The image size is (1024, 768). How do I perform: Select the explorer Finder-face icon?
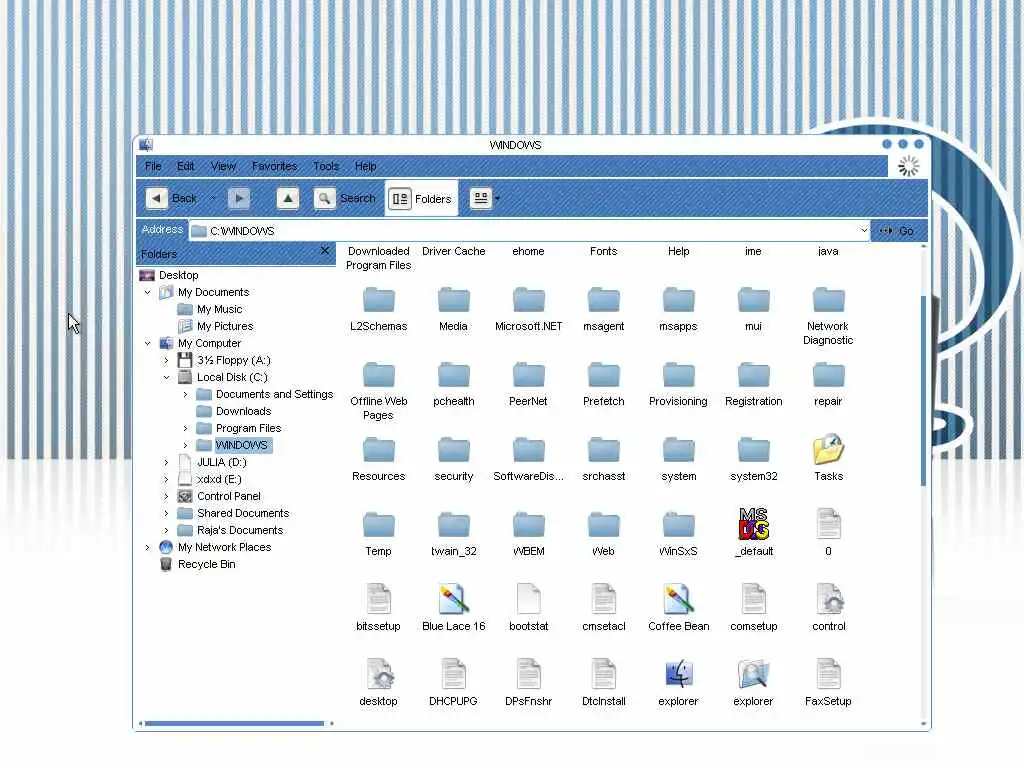pyautogui.click(x=679, y=674)
